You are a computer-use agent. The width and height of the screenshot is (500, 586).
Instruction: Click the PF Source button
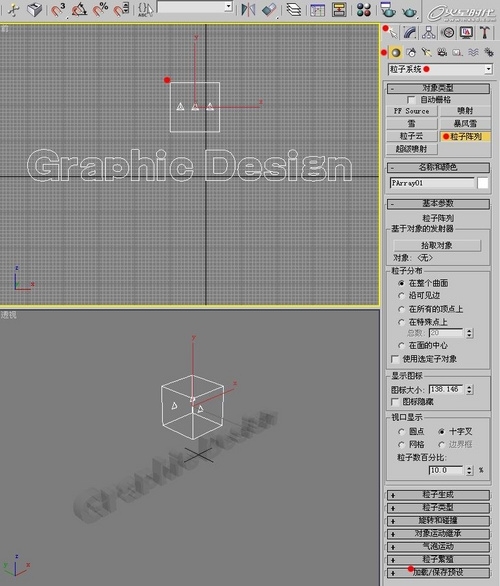coord(412,111)
